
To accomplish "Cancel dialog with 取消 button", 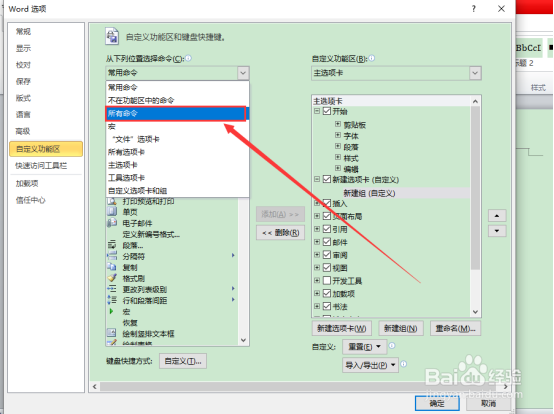I will point(488,403).
